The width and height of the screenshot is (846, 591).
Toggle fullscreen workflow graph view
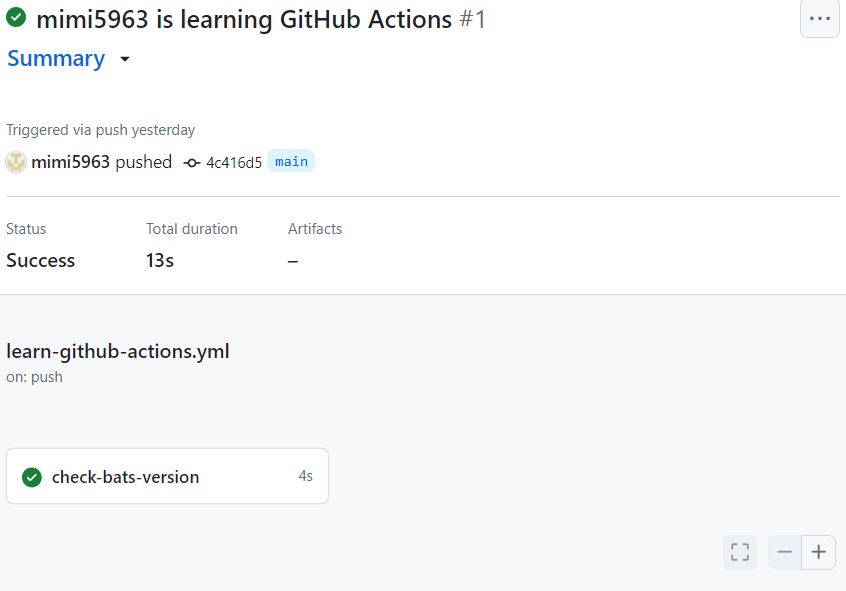click(x=740, y=552)
